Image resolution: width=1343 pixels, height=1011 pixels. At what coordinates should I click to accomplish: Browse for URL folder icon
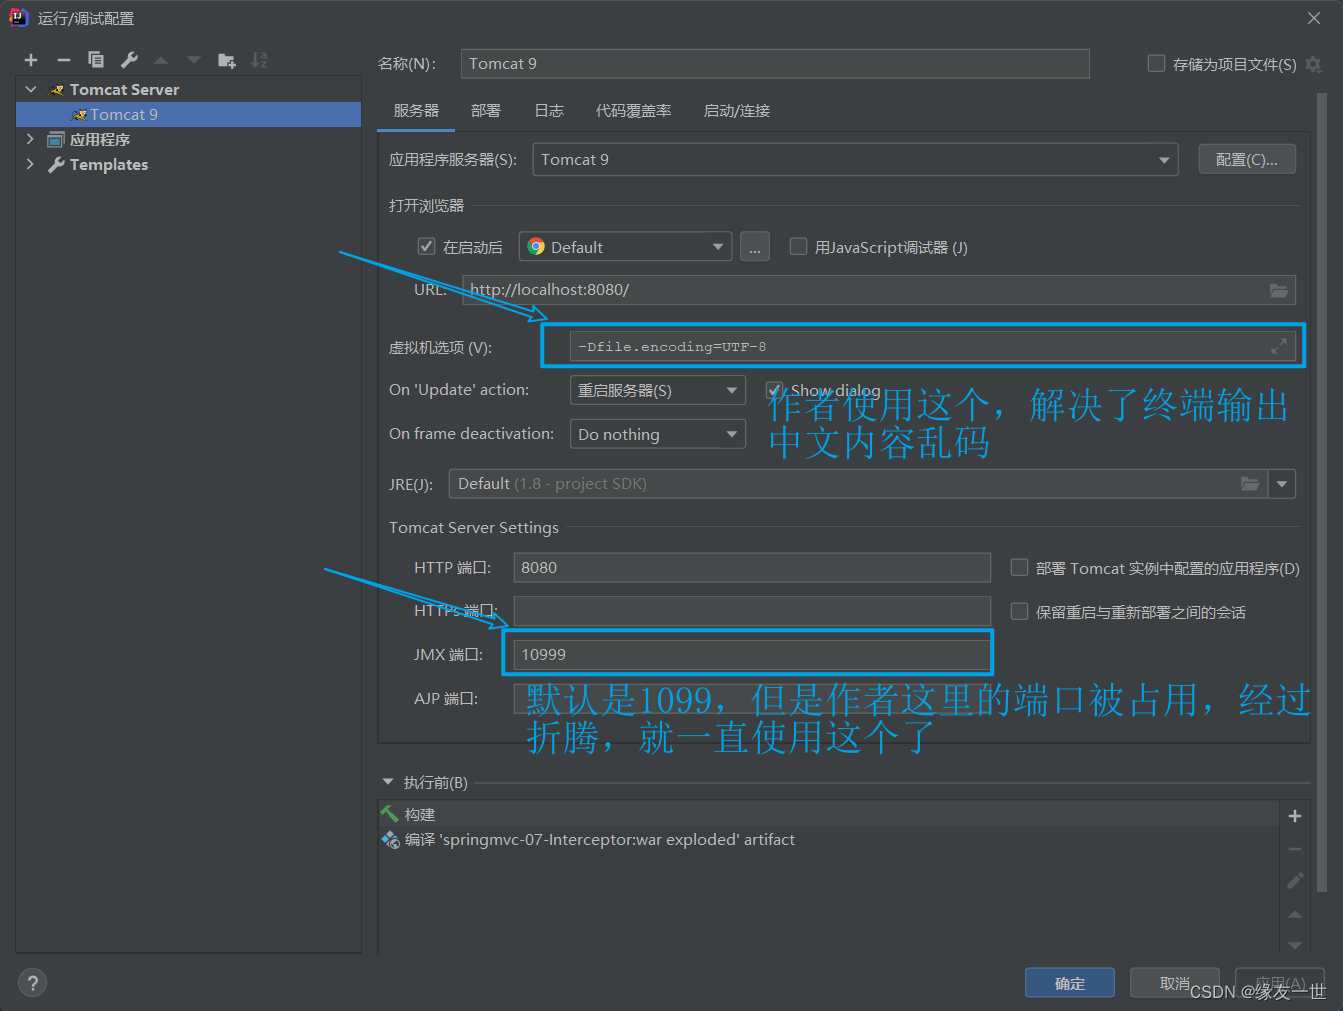pos(1279,290)
